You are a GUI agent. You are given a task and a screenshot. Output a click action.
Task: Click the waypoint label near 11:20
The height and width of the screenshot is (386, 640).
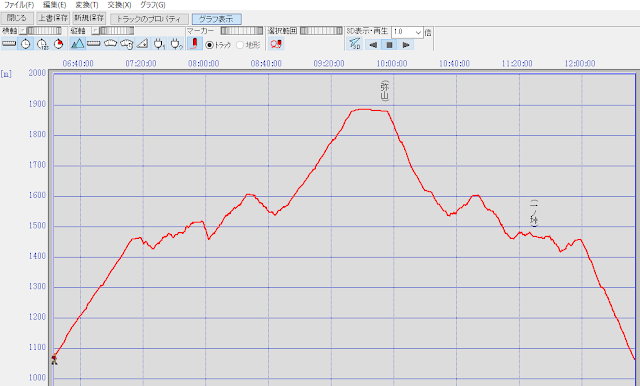coord(534,213)
